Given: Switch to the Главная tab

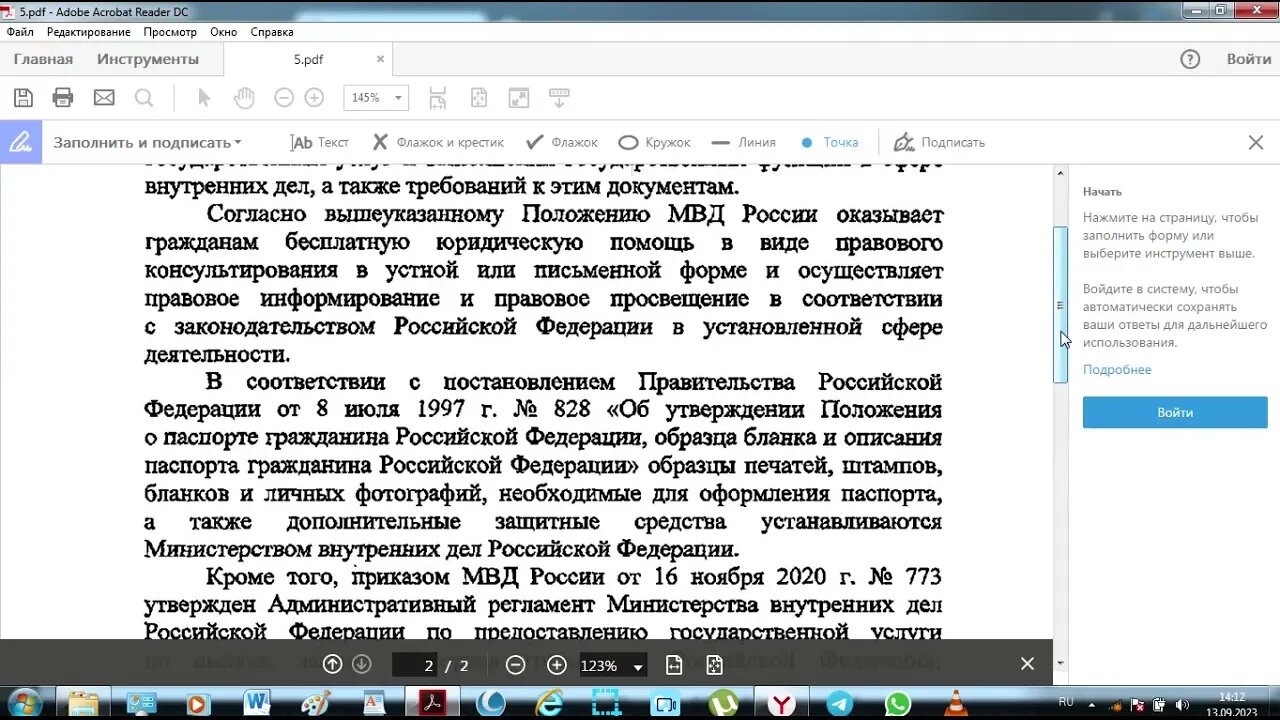Looking at the screenshot, I should coord(43,59).
